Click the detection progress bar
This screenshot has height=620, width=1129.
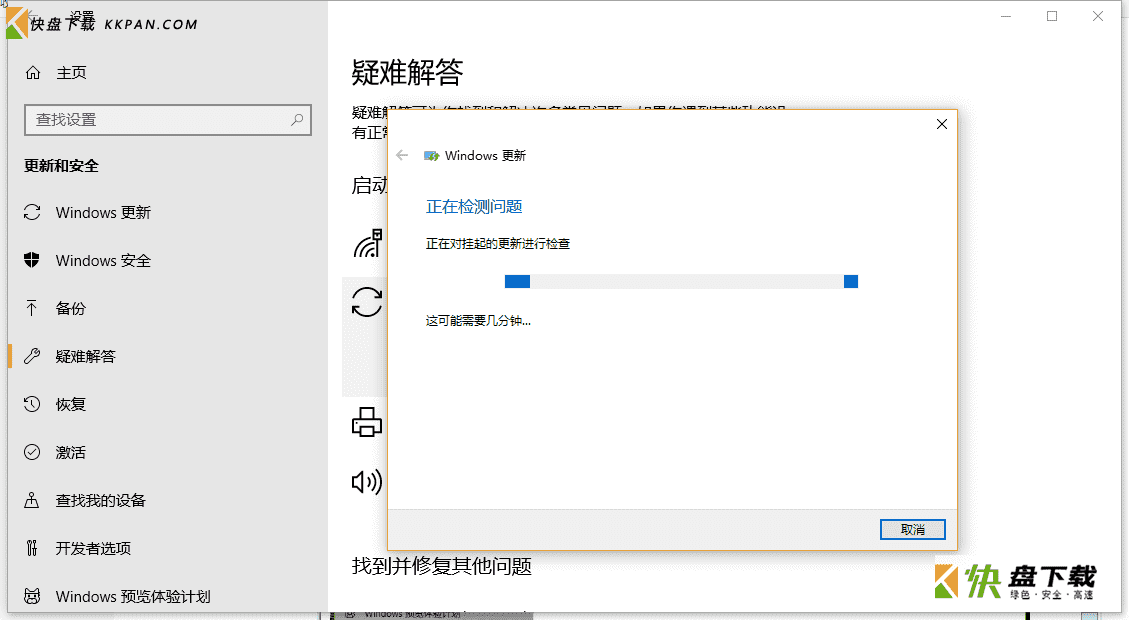point(681,282)
